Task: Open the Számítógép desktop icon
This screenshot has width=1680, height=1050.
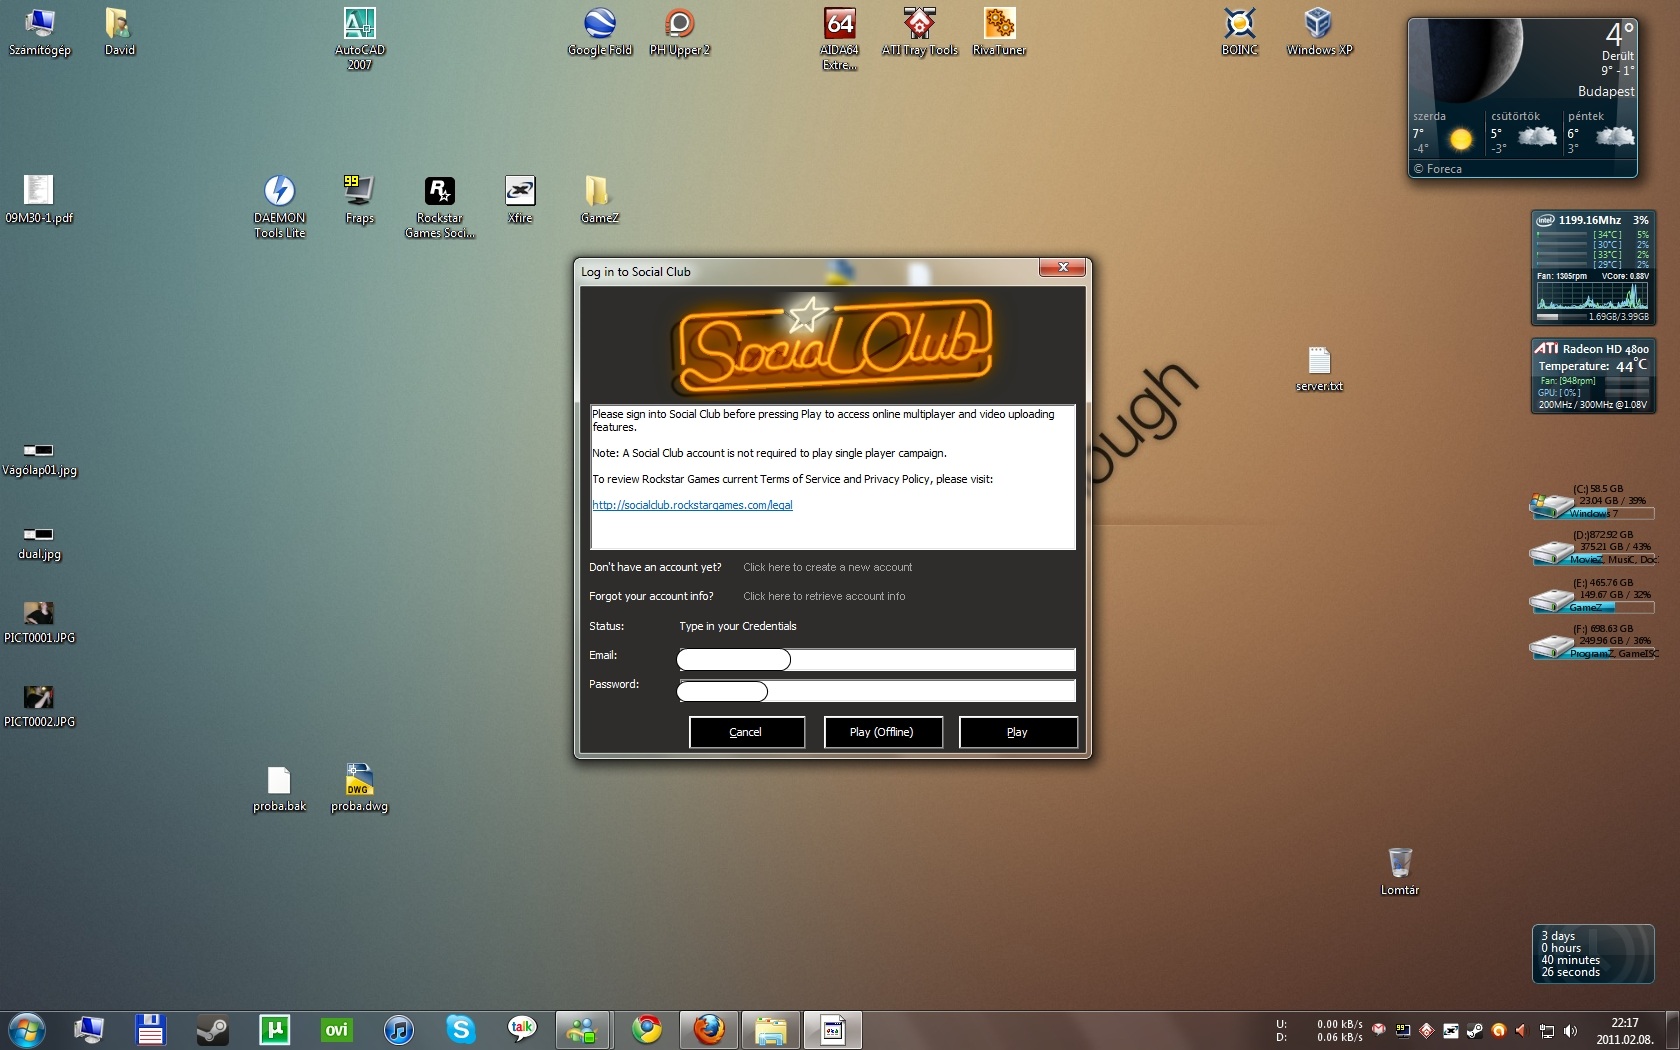Action: tap(39, 32)
